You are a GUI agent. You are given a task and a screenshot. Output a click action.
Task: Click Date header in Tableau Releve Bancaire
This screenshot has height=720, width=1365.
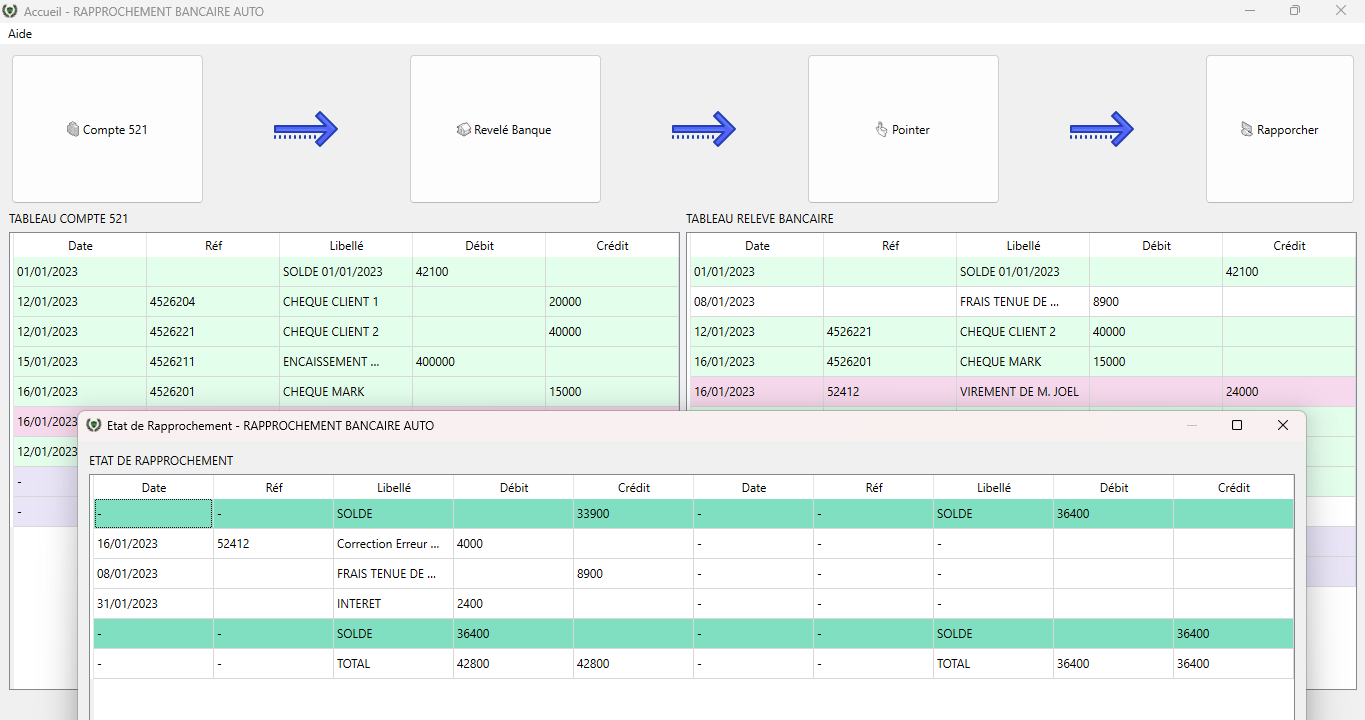click(757, 245)
